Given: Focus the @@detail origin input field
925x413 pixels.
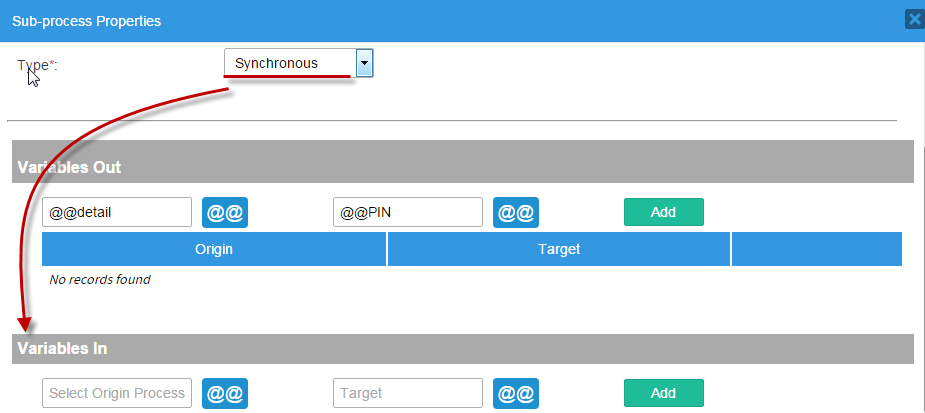Looking at the screenshot, I should click(117, 212).
